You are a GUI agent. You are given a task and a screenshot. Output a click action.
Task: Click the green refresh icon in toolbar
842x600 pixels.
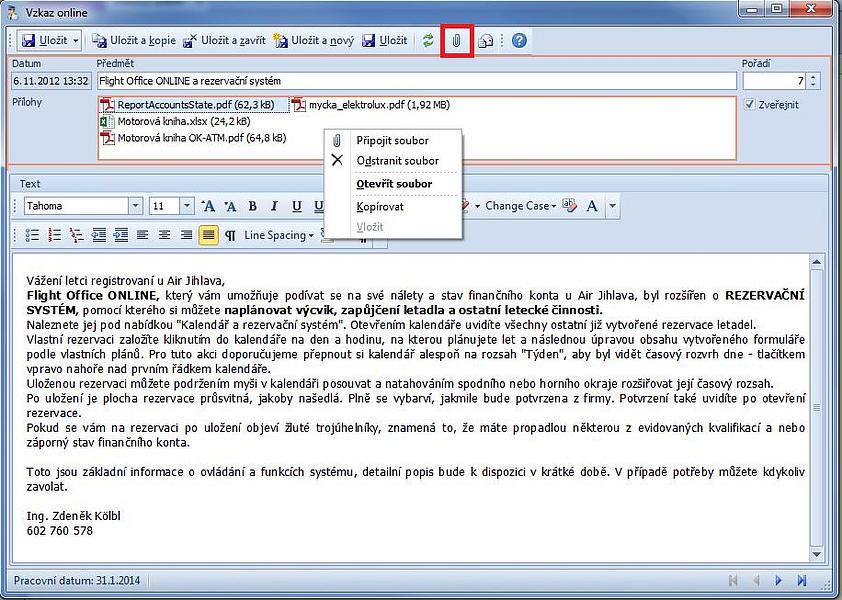429,41
